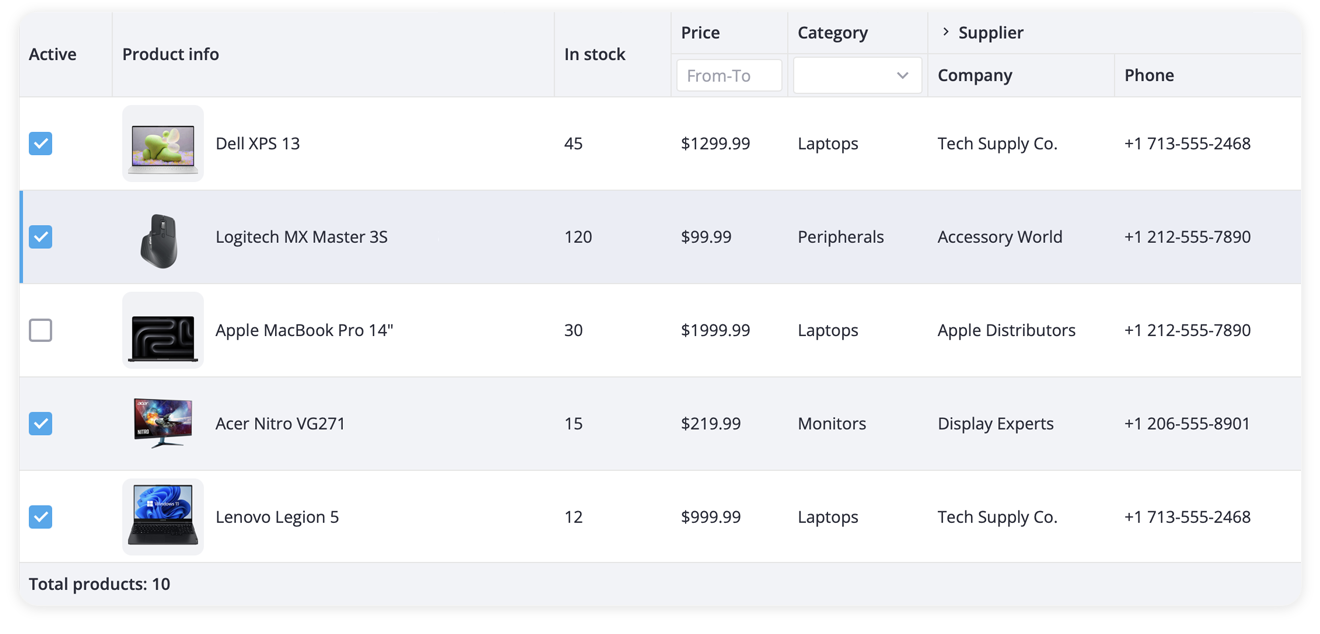Screen dimensions: 1320x634
Task: Uncheck the Active checkbox for Dell XPS 13
Action: [x=40, y=144]
